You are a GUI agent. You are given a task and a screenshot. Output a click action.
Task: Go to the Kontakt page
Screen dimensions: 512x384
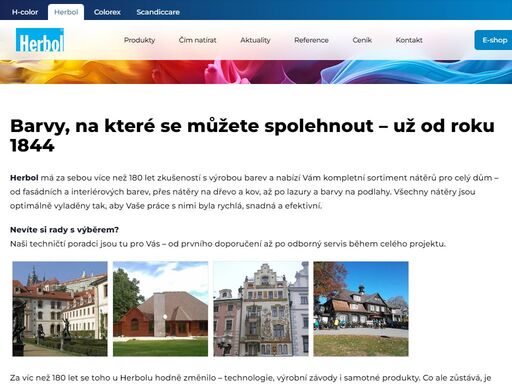pos(409,40)
